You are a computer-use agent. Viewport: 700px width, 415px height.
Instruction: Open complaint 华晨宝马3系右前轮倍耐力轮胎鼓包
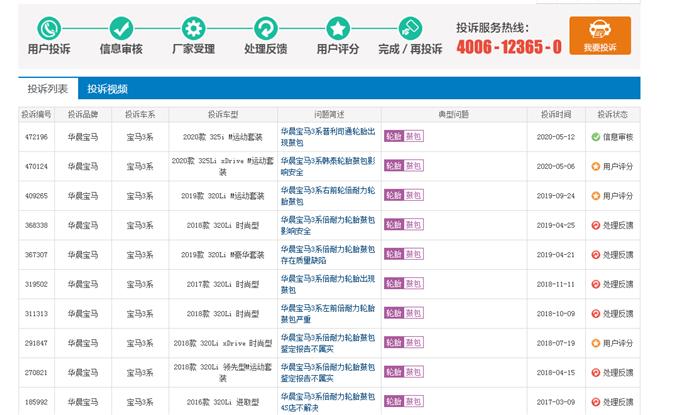328,196
